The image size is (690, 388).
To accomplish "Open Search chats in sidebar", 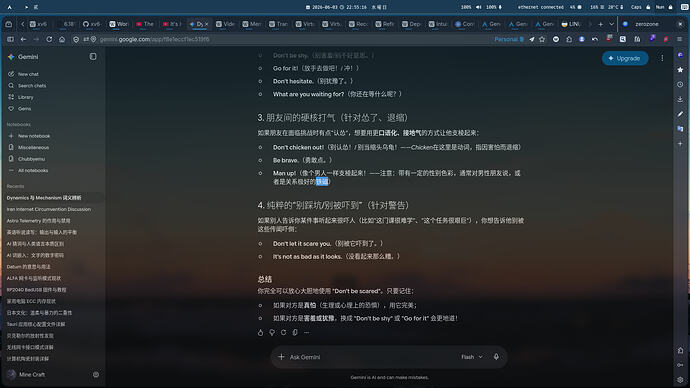I will click(27, 85).
